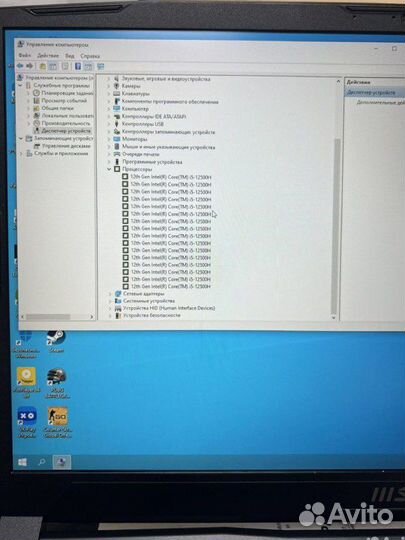Image resolution: width=405 pixels, height=540 pixels.
Task: Click the blue Help toolbar icon
Action: pos(78,66)
